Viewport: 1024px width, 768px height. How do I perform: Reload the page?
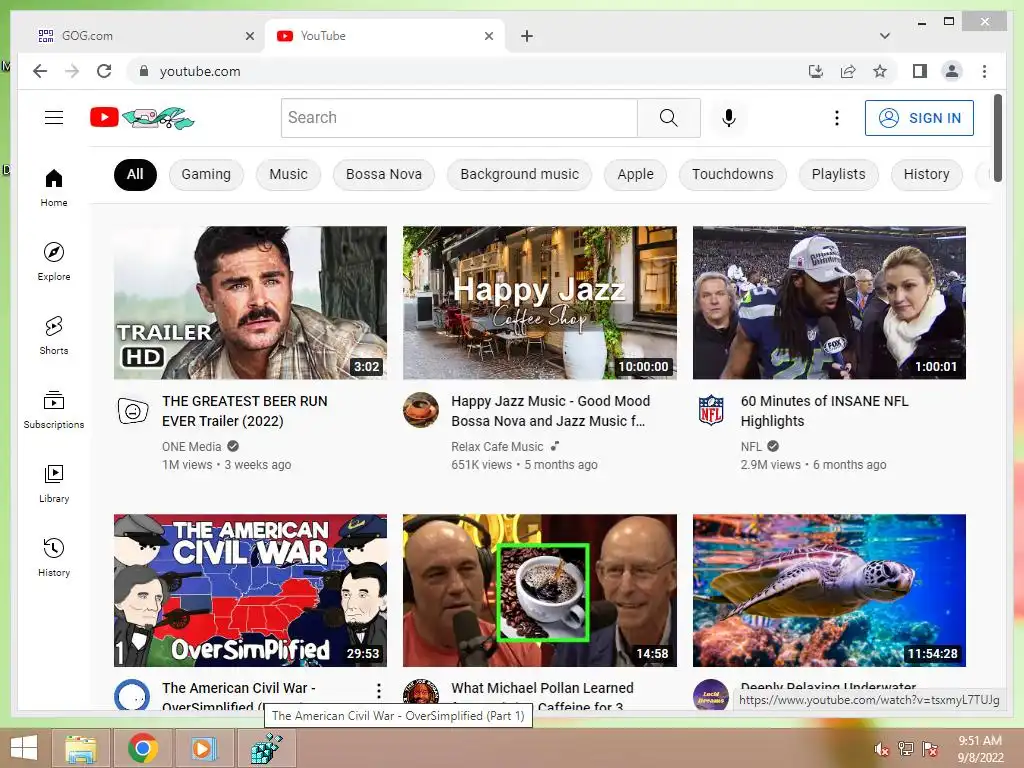tap(104, 71)
